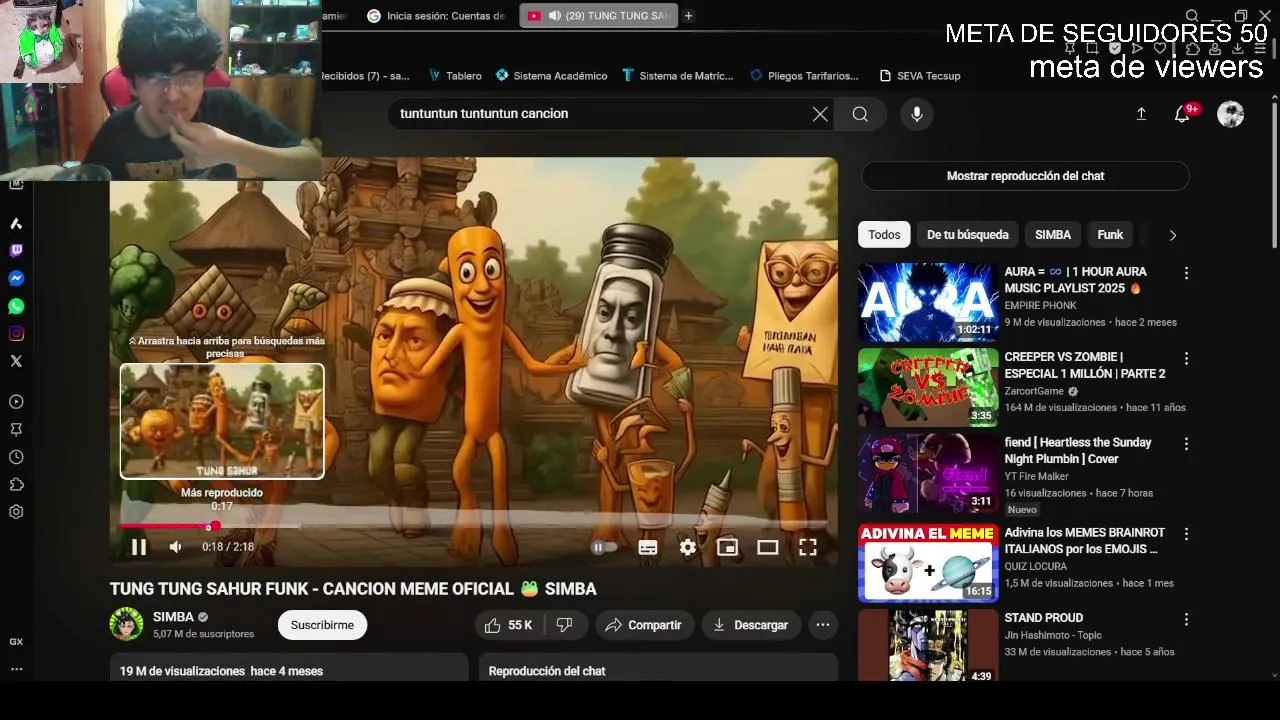Image resolution: width=1280 pixels, height=720 pixels.
Task: Select De tu búsqueda chip
Action: 967,235
